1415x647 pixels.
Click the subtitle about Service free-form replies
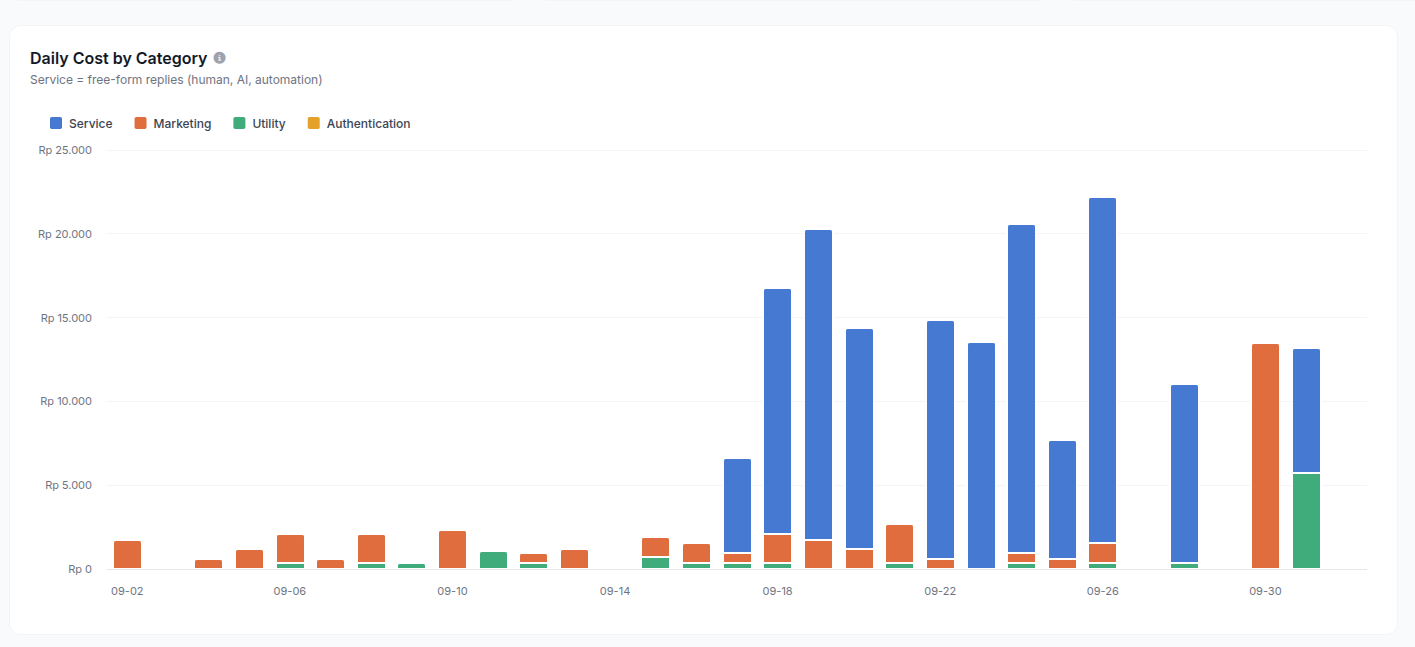176,79
